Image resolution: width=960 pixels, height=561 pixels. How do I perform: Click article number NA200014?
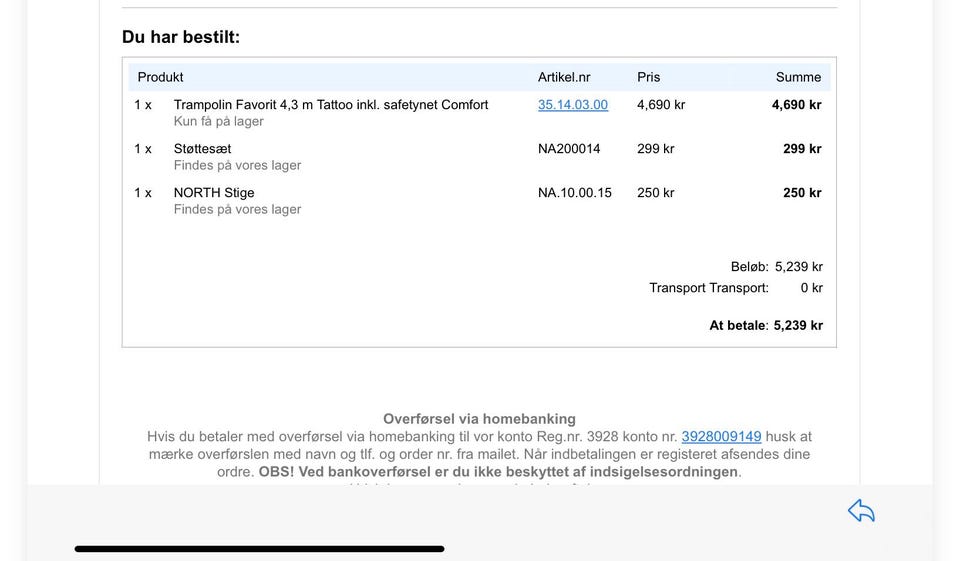point(569,149)
